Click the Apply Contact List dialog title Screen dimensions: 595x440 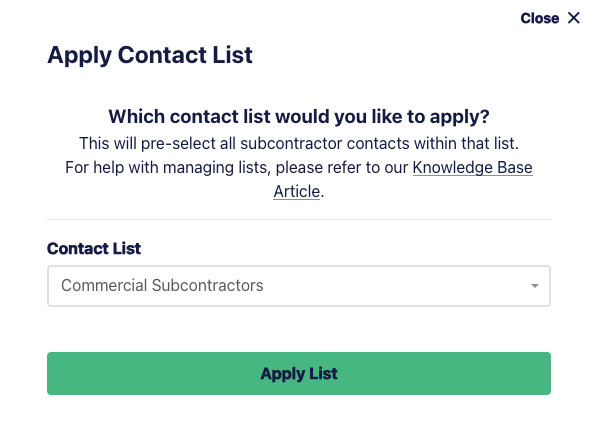coord(150,55)
